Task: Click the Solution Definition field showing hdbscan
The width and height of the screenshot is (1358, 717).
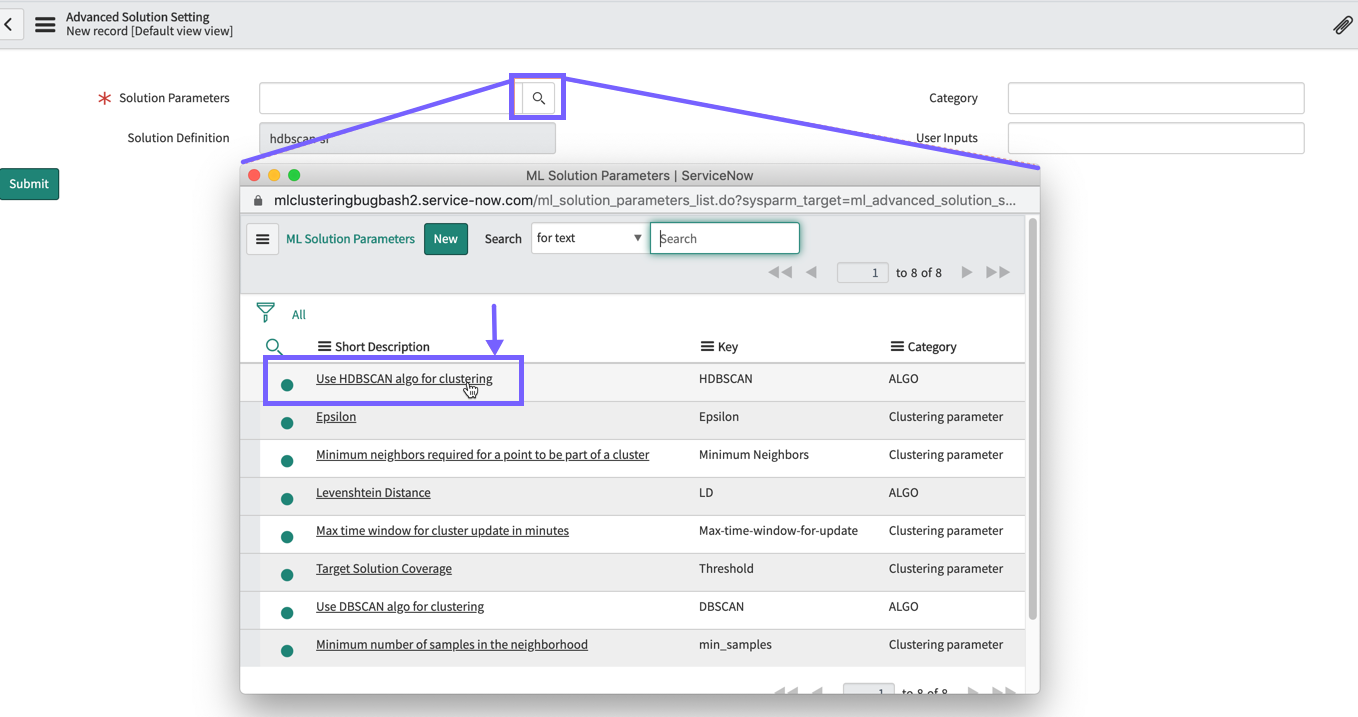Action: (407, 138)
